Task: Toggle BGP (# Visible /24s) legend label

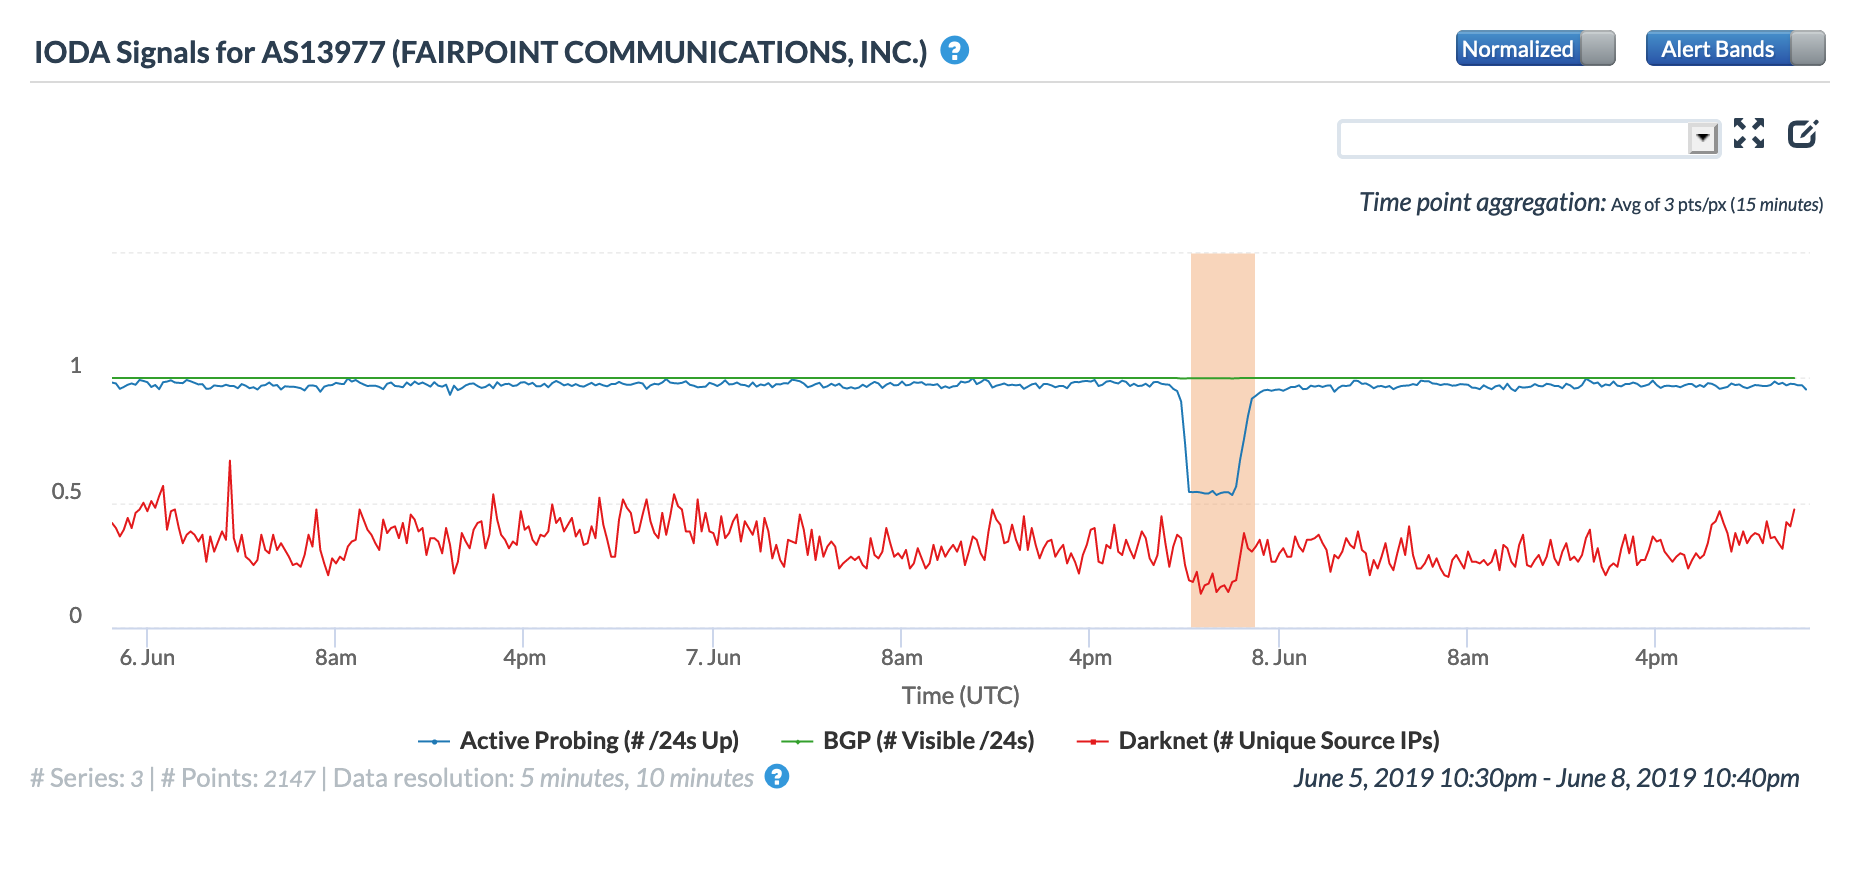Action: pyautogui.click(x=928, y=741)
